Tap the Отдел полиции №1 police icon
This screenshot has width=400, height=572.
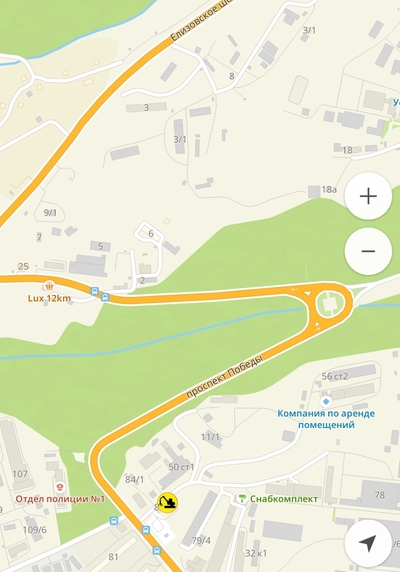point(59,487)
